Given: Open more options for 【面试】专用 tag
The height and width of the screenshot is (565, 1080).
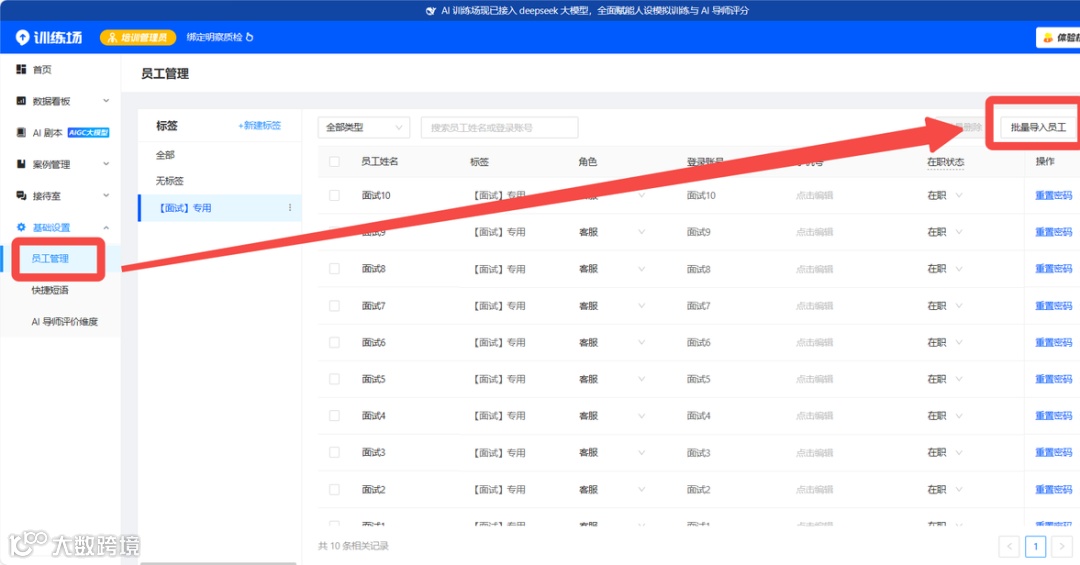Looking at the screenshot, I should pyautogui.click(x=289, y=207).
